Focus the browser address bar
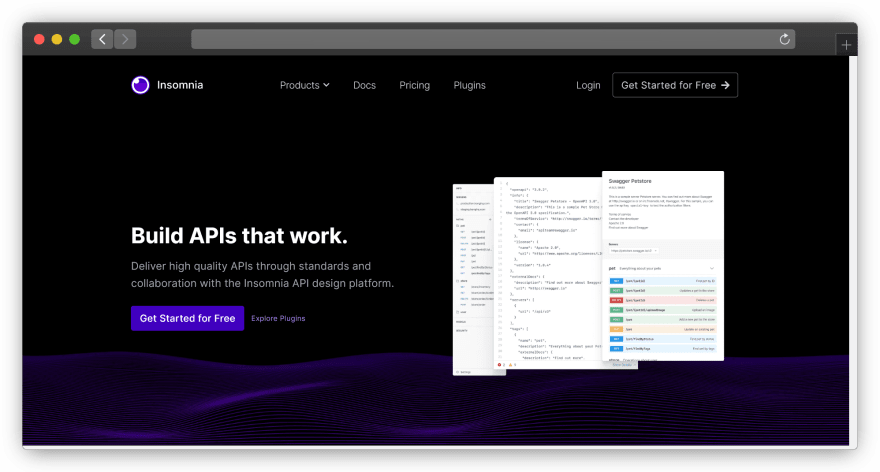The width and height of the screenshot is (880, 472). pyautogui.click(x=493, y=39)
